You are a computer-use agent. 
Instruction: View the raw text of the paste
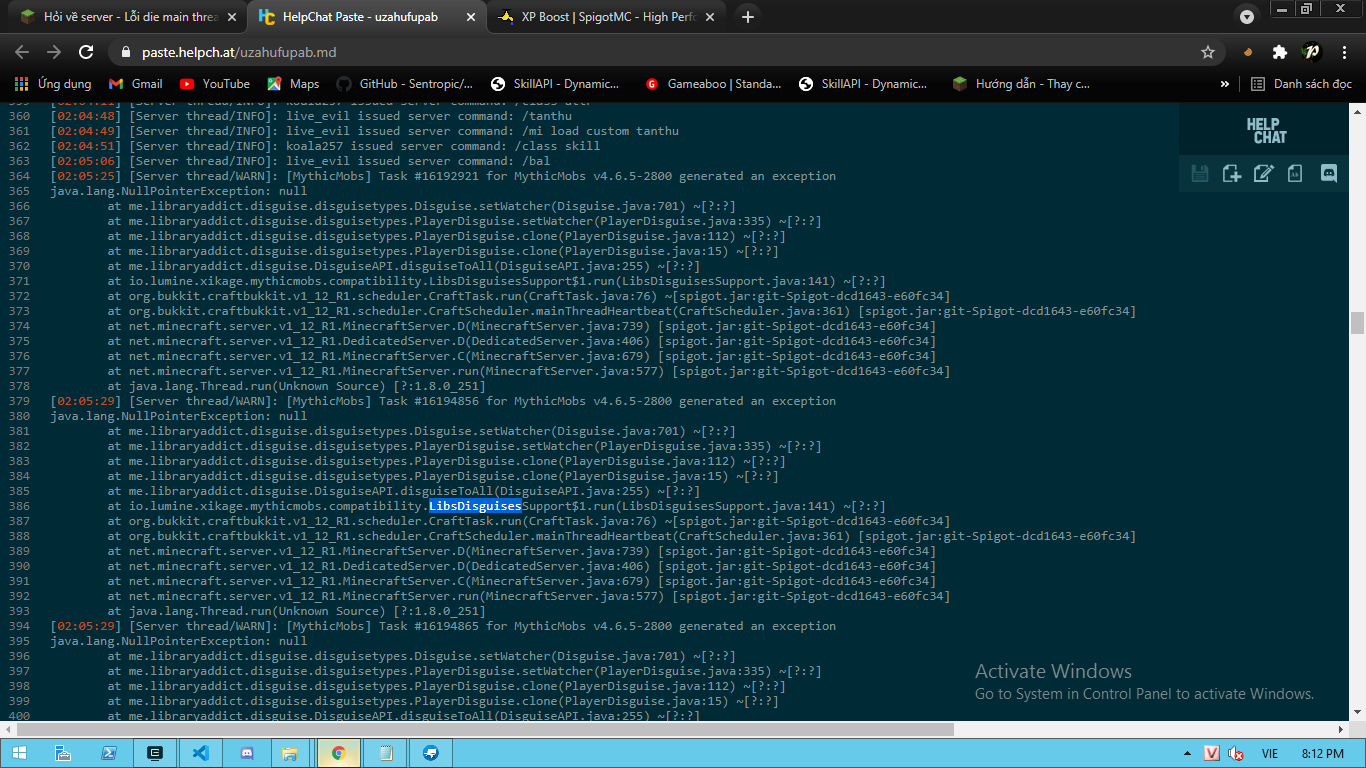[1295, 174]
